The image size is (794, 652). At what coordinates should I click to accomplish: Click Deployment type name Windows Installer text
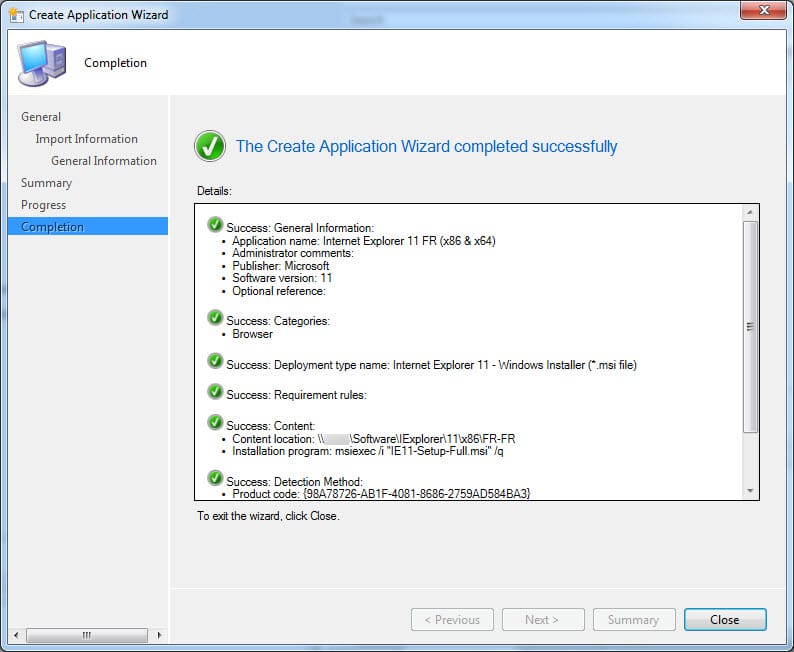click(x=431, y=365)
